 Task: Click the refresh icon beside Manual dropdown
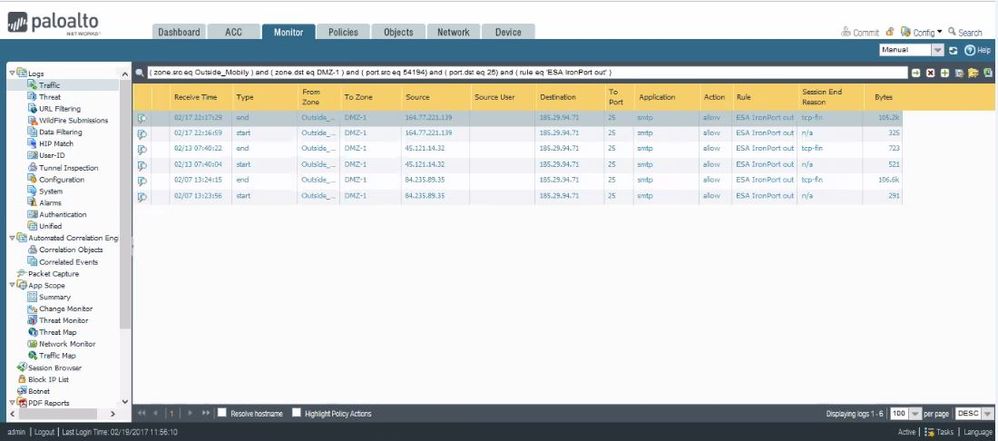(x=953, y=50)
